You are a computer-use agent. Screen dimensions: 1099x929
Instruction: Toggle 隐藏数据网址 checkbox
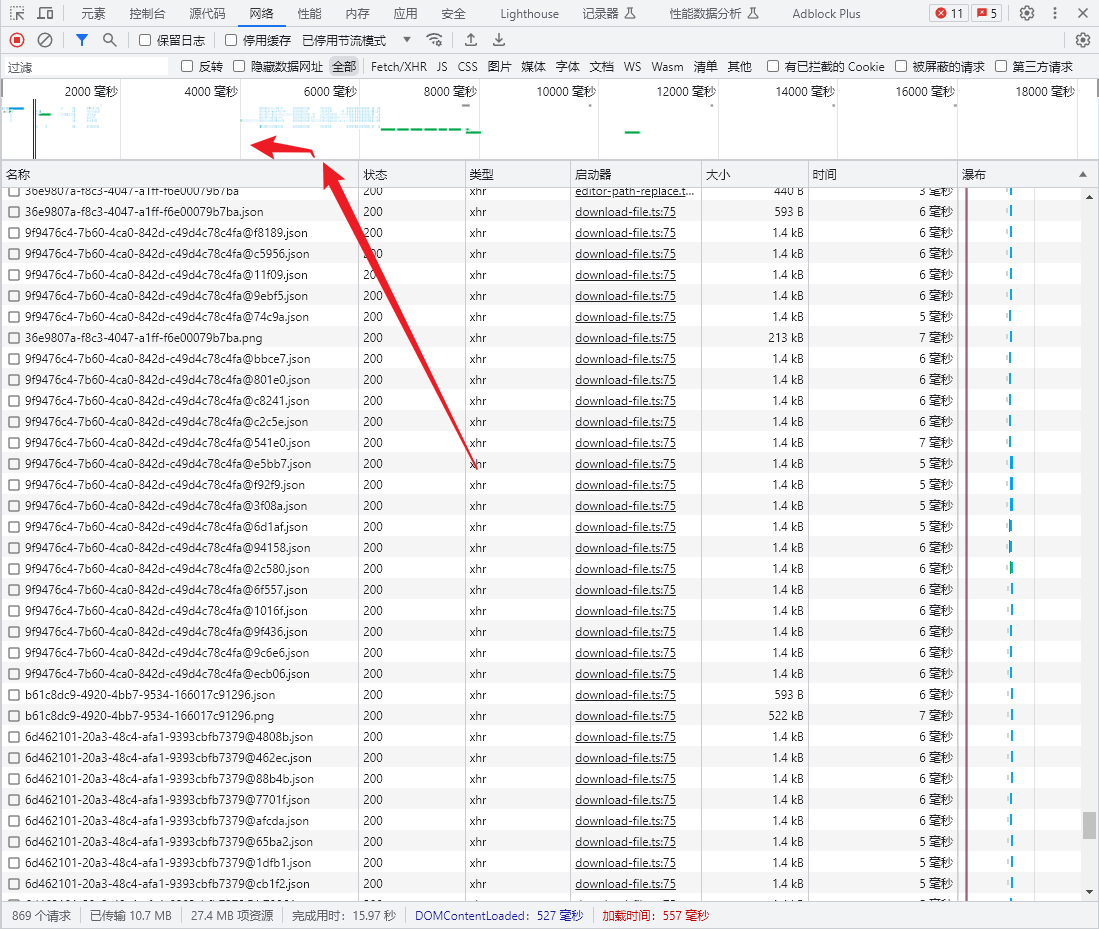(239, 66)
